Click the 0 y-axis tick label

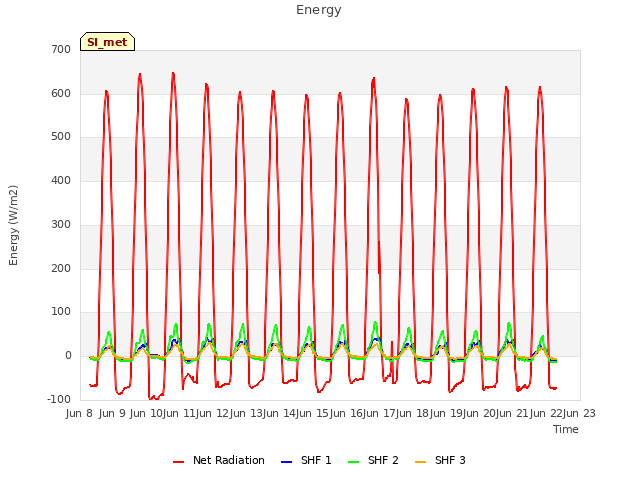click(x=68, y=356)
